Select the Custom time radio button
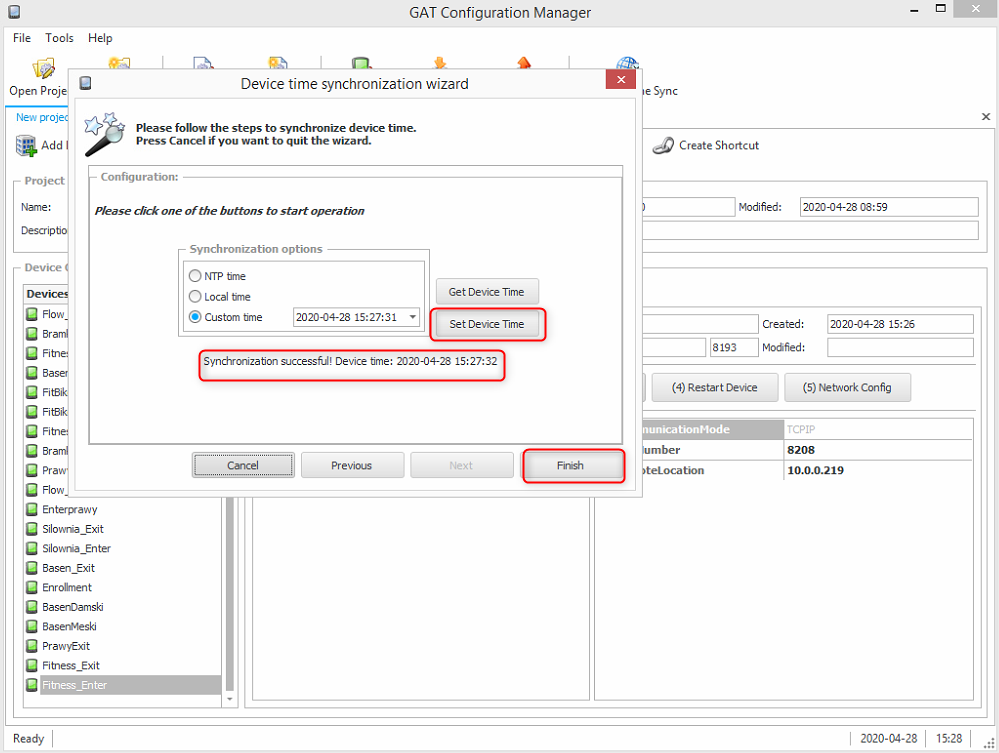The height and width of the screenshot is (753, 999). click(195, 317)
